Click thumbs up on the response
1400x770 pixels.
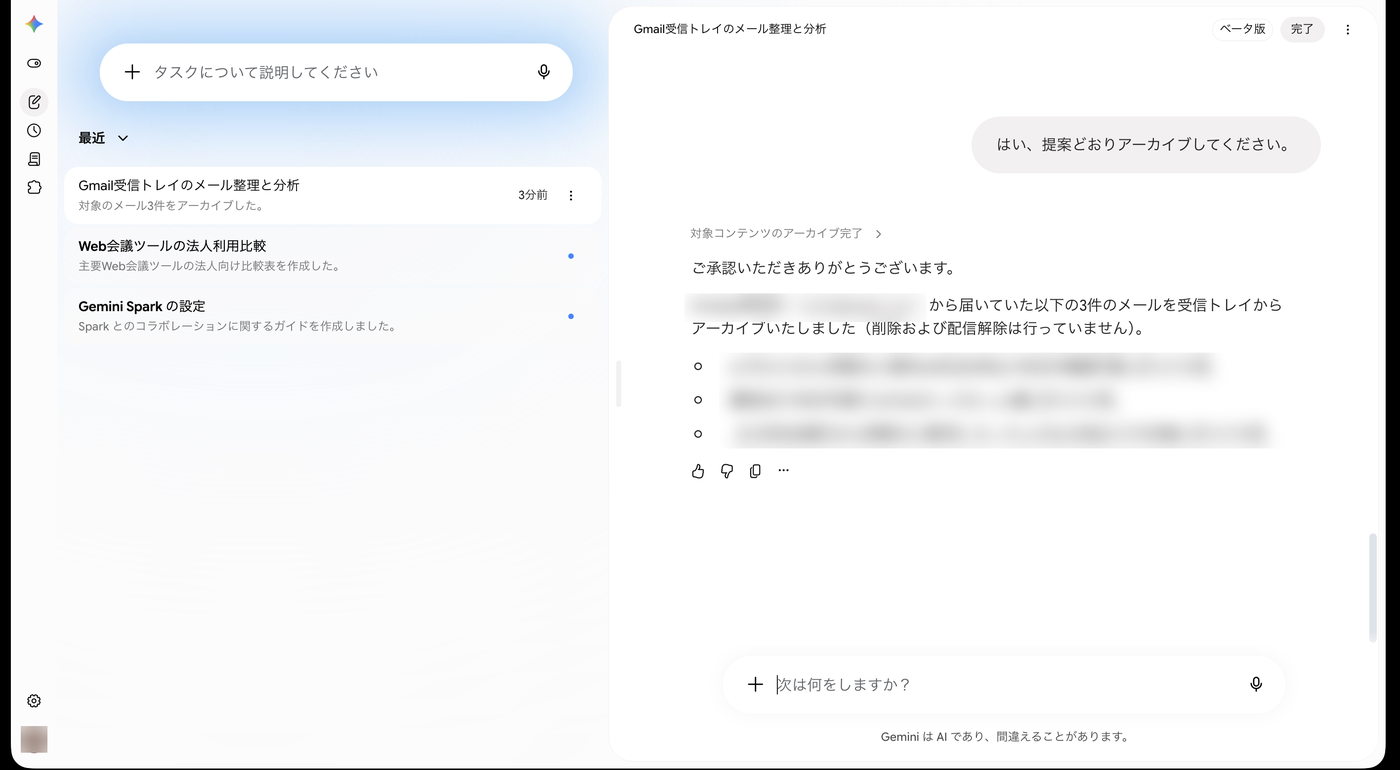(698, 471)
